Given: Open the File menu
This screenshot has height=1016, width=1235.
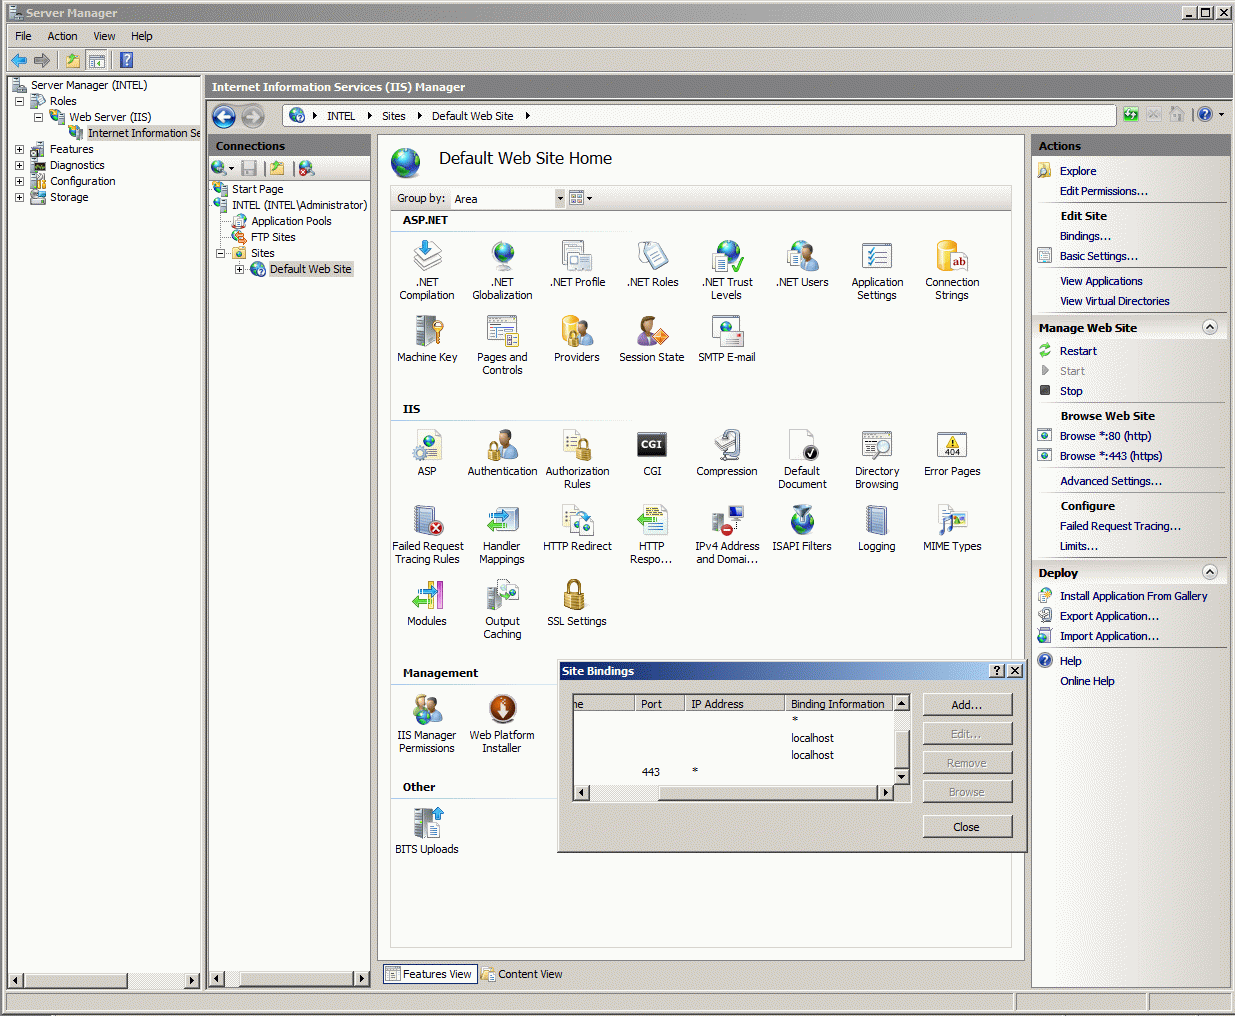Looking at the screenshot, I should tap(23, 36).
